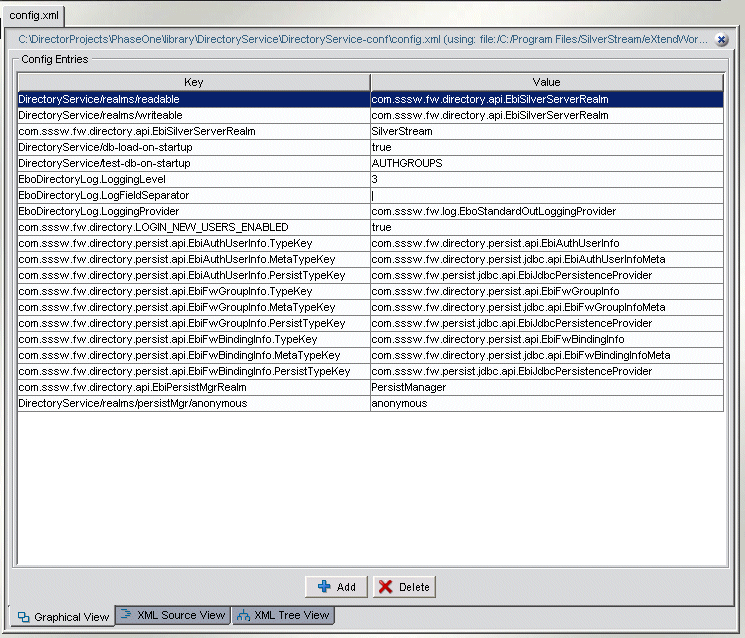Select the EbiPersistMgrRealm key

click(194, 387)
